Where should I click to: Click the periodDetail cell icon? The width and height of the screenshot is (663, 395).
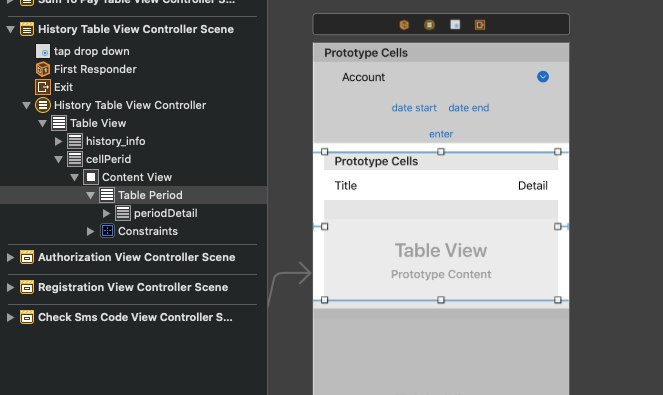[123, 214]
